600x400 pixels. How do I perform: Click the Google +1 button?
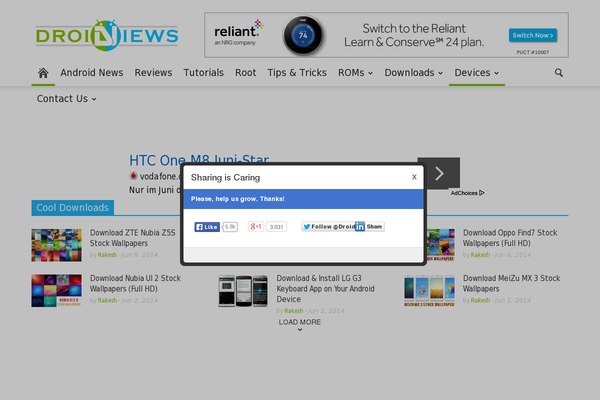pyautogui.click(x=256, y=227)
